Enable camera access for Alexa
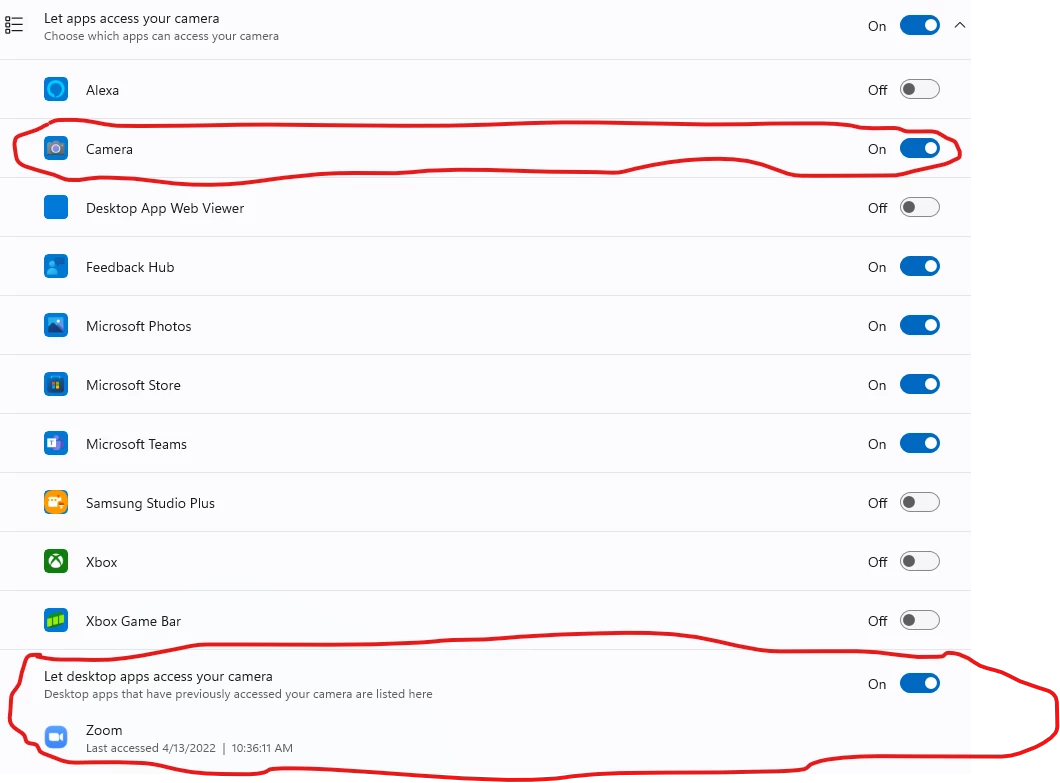The height and width of the screenshot is (783, 1060). 919,89
